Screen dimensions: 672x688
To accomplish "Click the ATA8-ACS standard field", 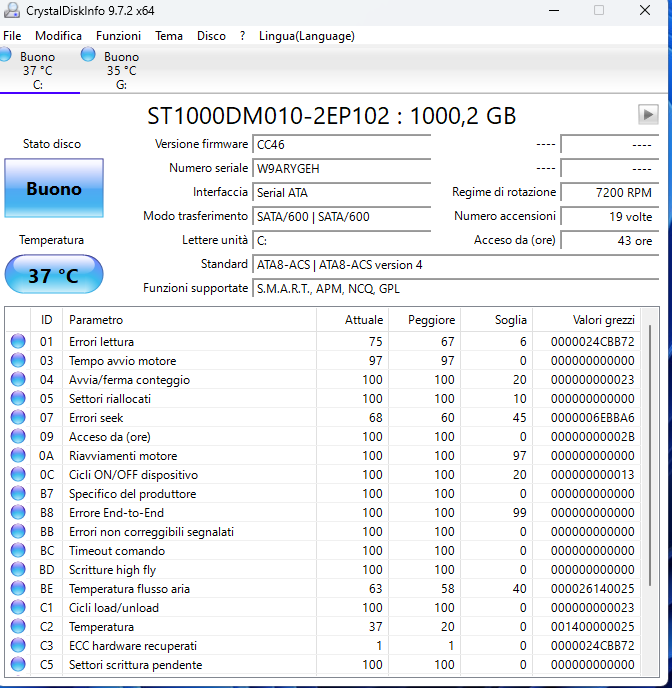I will (x=456, y=265).
